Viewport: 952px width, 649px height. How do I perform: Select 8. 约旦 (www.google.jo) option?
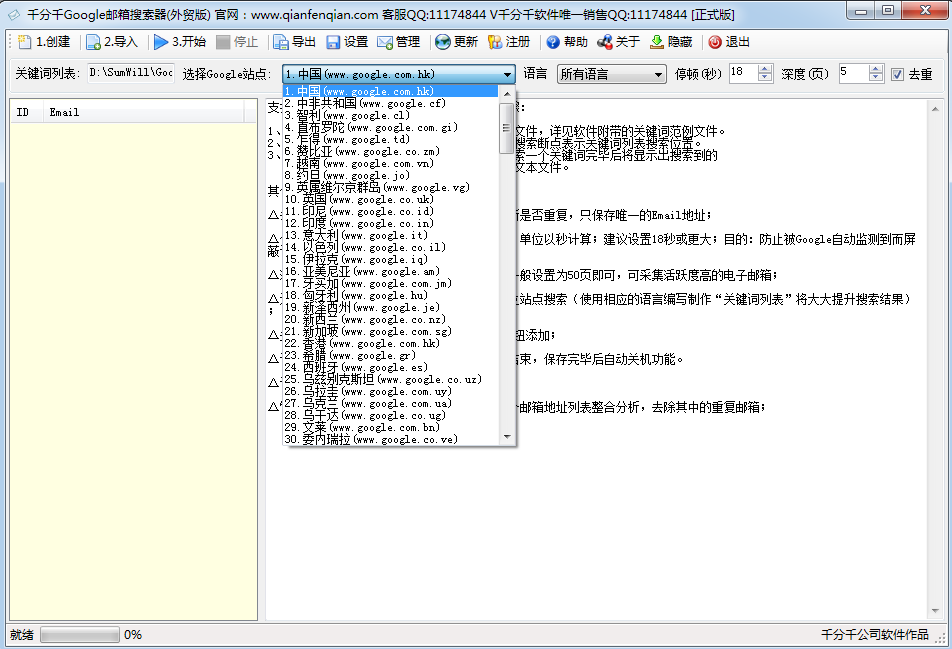pyautogui.click(x=390, y=175)
